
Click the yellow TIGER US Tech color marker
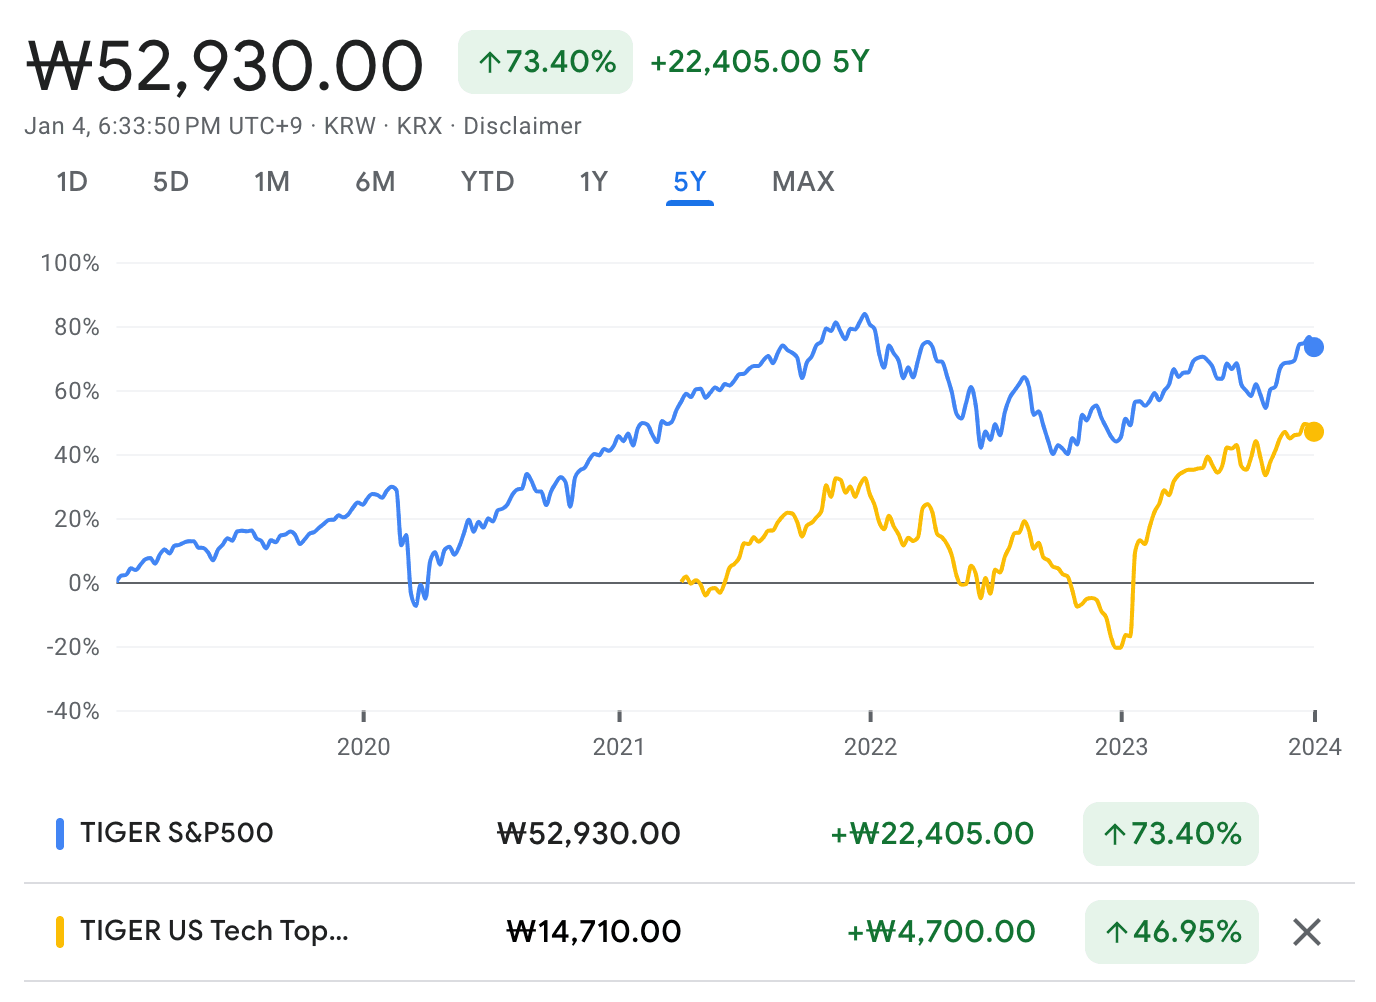click(60, 932)
